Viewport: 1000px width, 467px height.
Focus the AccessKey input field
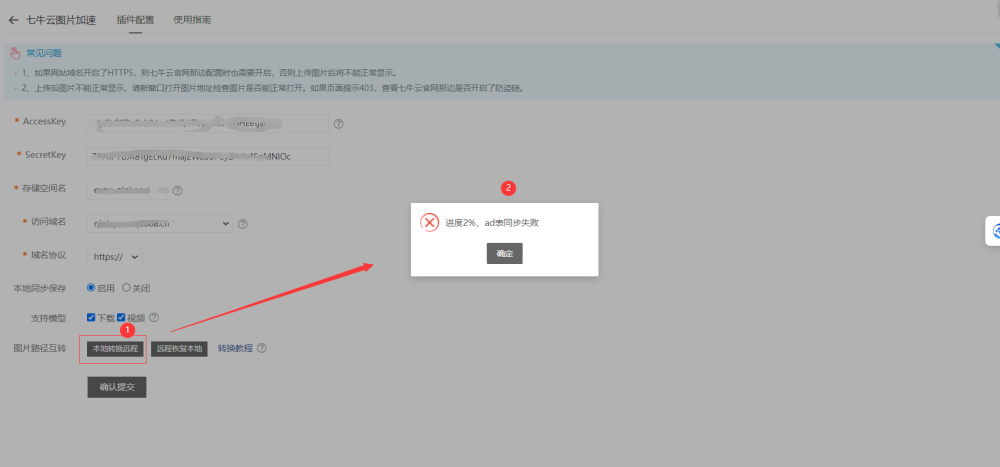point(208,123)
